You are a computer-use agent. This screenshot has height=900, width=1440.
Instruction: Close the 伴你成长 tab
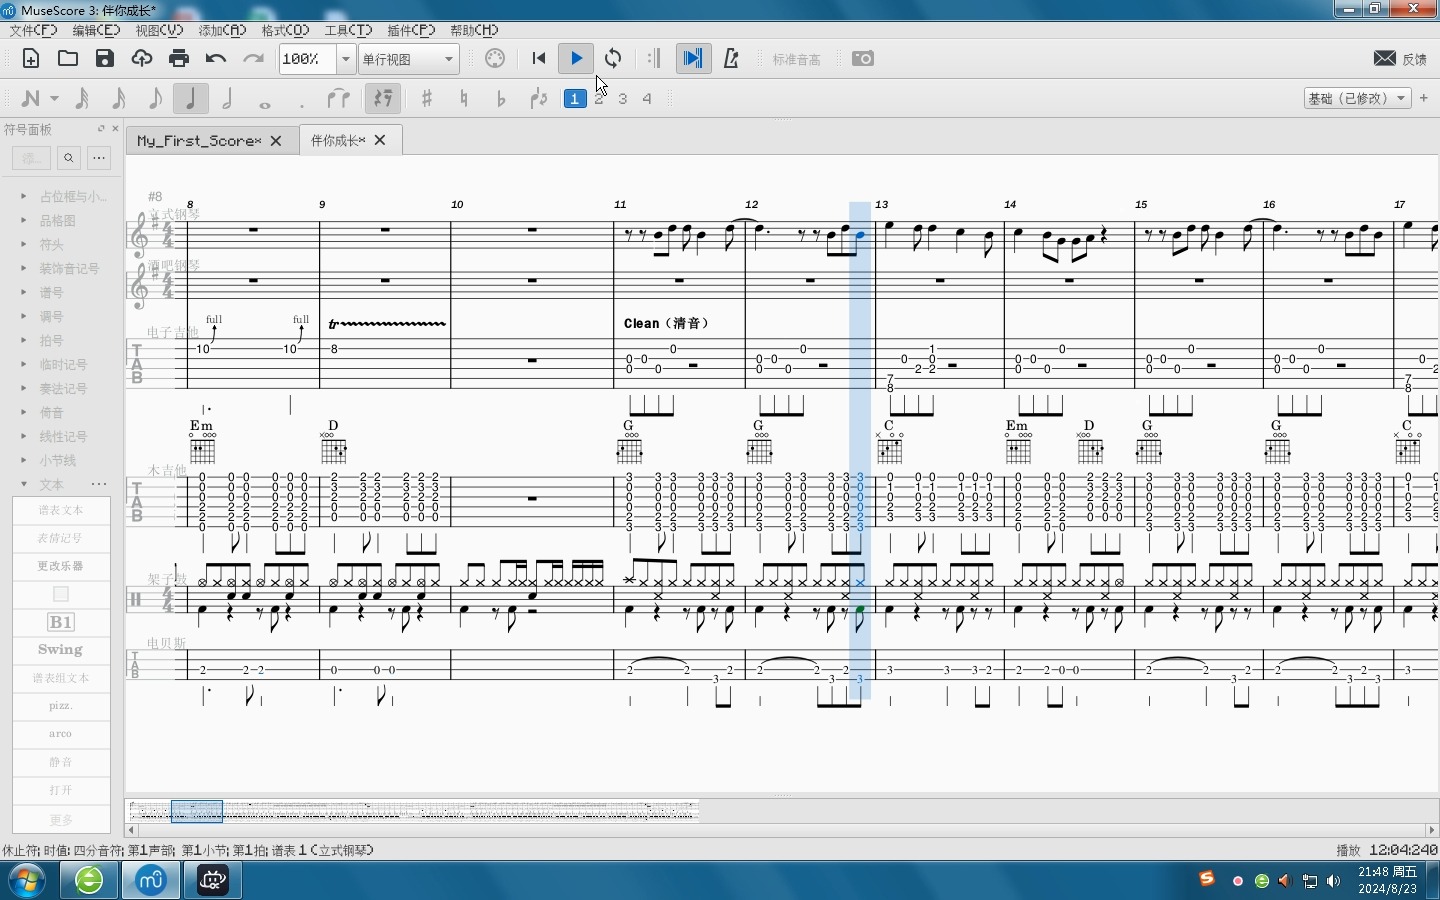tap(380, 140)
